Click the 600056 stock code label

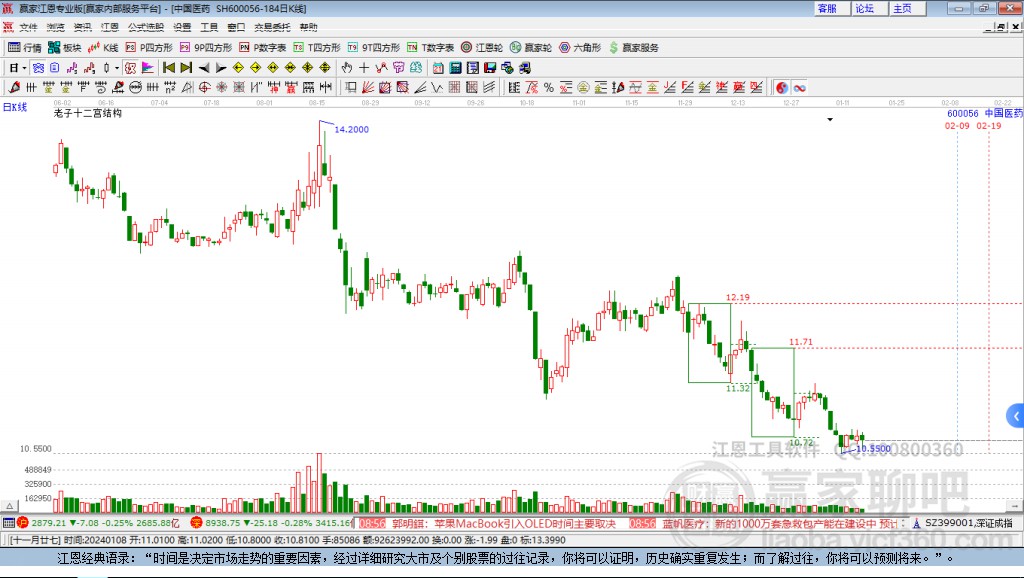963,114
